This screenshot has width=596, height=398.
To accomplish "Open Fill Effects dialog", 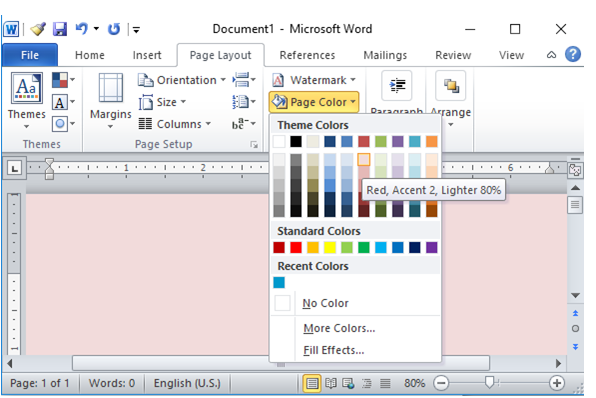I will pos(355,350).
